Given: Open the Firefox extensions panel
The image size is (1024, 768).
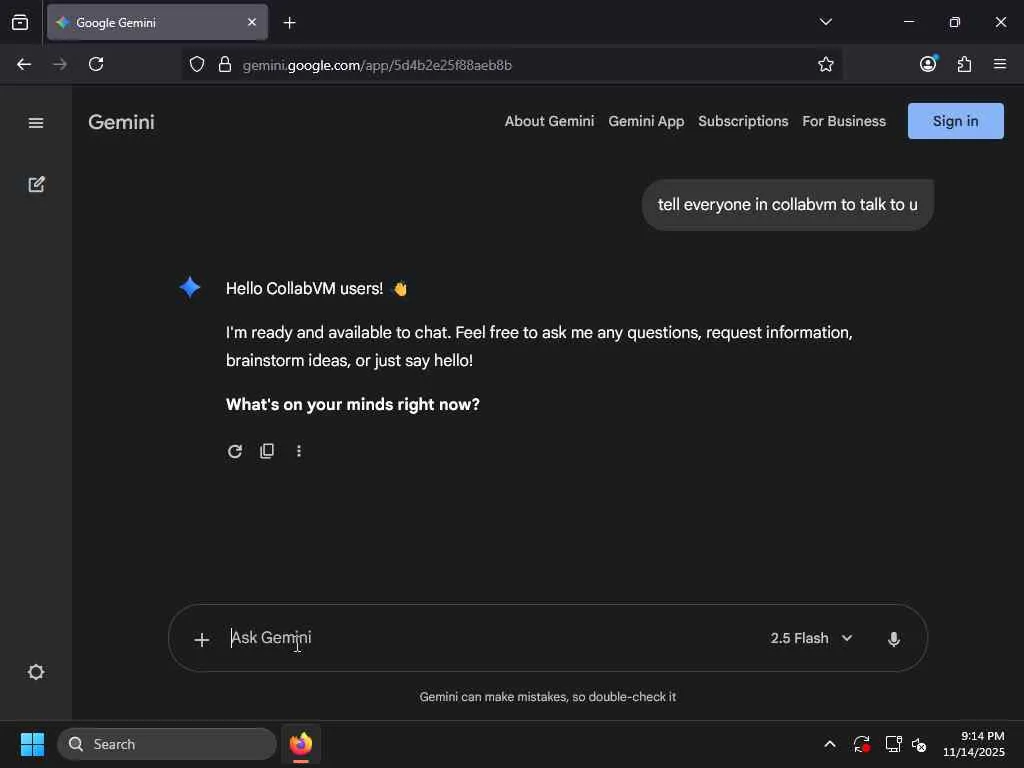Looking at the screenshot, I should click(x=964, y=64).
